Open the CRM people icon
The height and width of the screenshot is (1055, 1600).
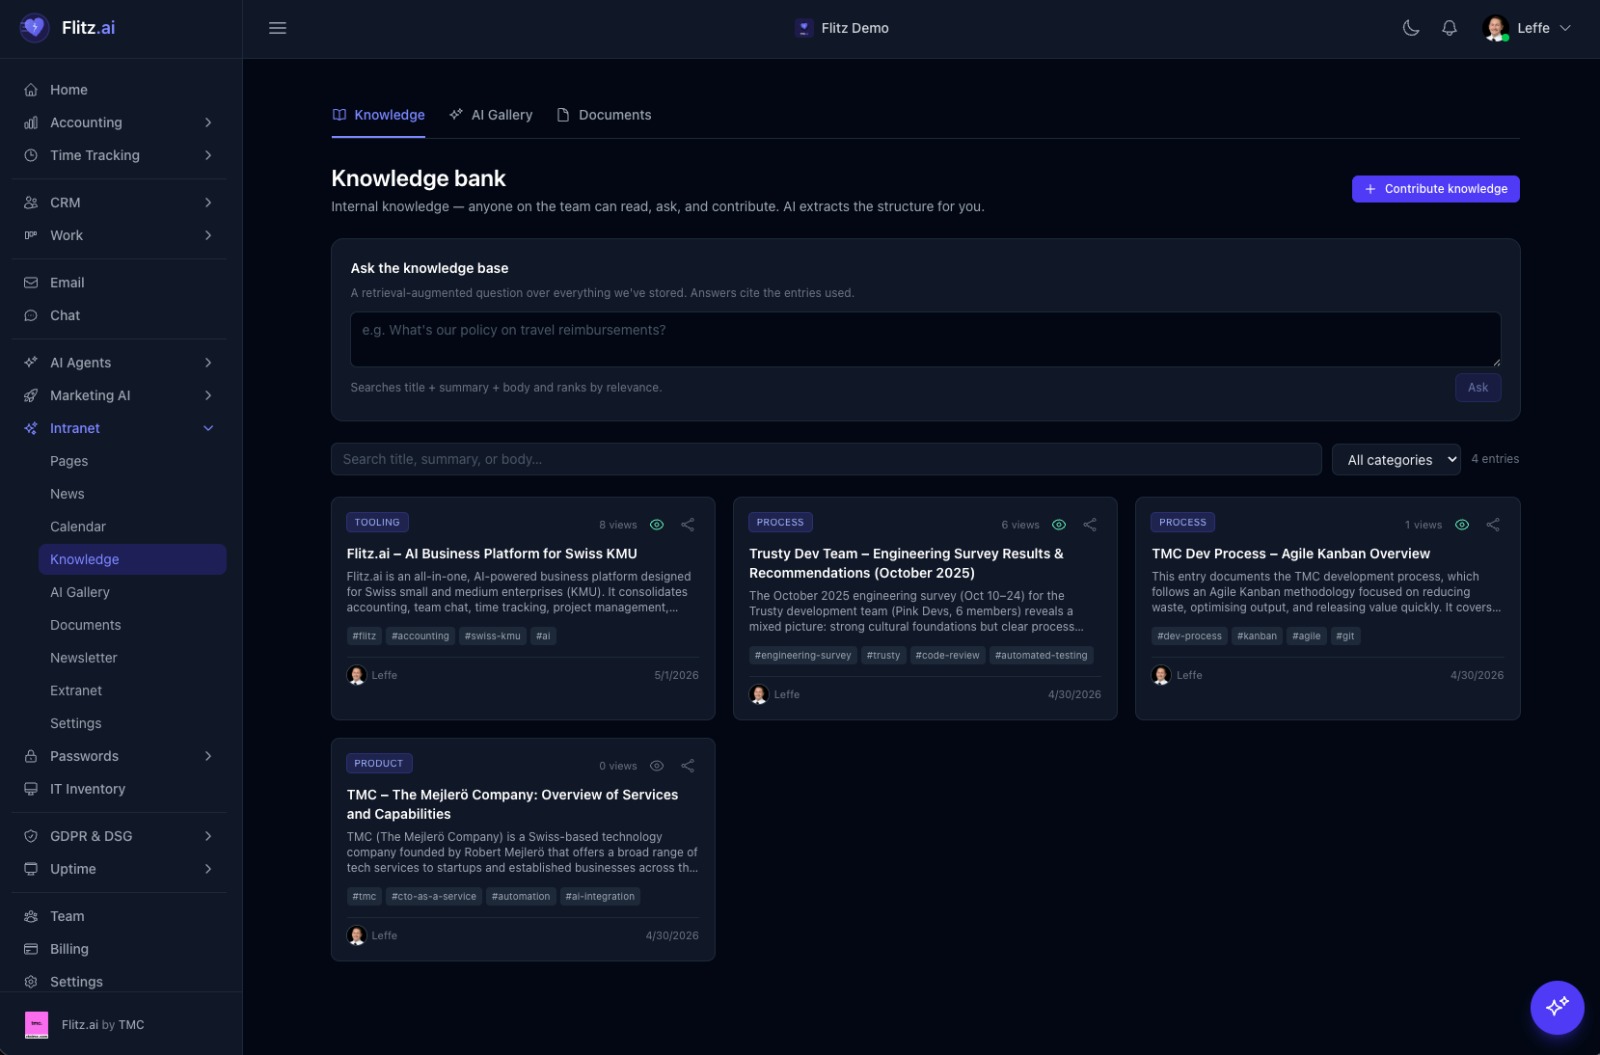[x=31, y=203]
